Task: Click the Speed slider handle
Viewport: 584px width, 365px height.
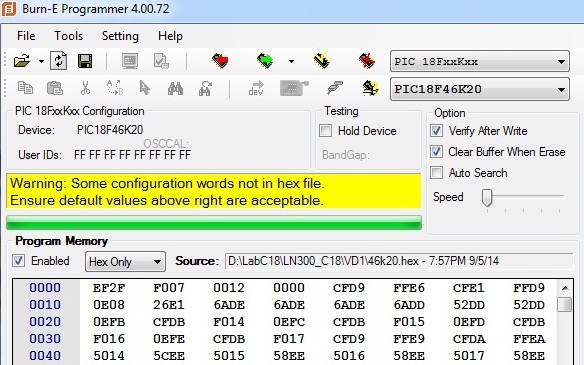Action: (487, 197)
